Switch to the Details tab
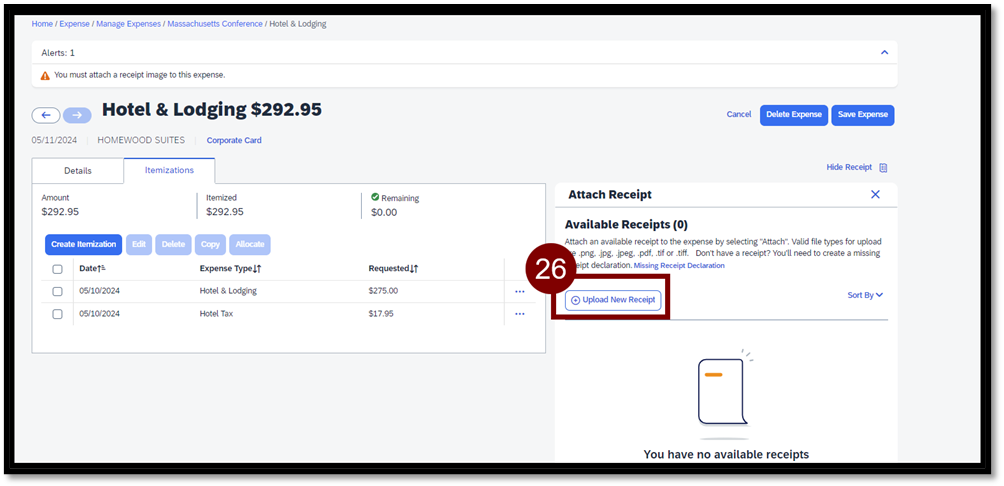1004x486 pixels. (x=78, y=171)
